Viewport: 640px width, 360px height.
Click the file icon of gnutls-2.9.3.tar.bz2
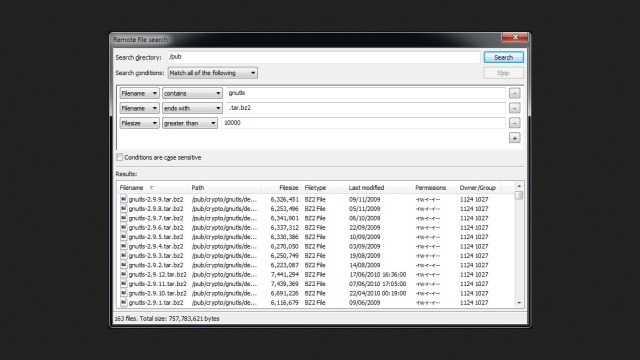point(123,256)
